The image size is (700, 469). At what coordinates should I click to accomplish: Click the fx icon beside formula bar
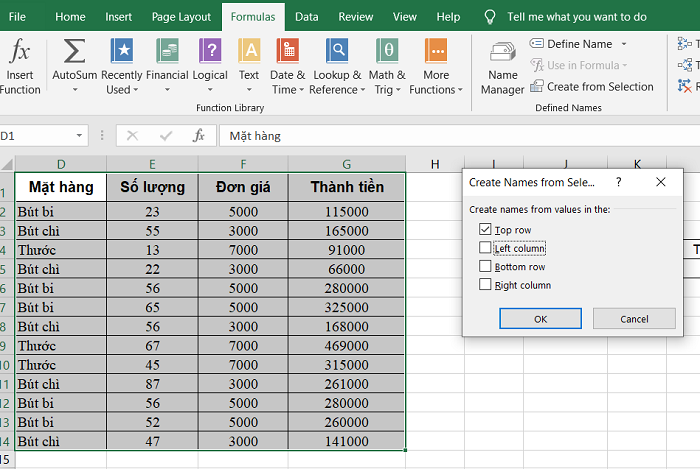[199, 135]
